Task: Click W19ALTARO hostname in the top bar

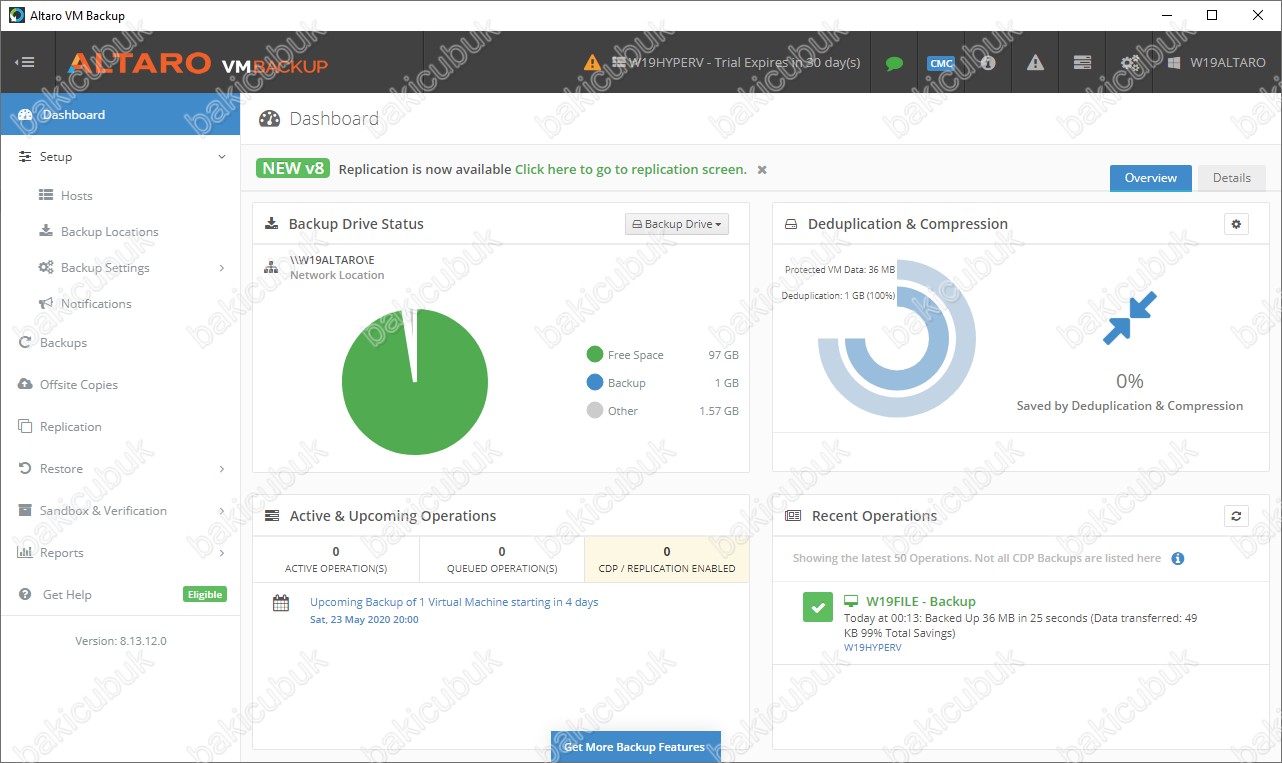Action: tap(1228, 62)
